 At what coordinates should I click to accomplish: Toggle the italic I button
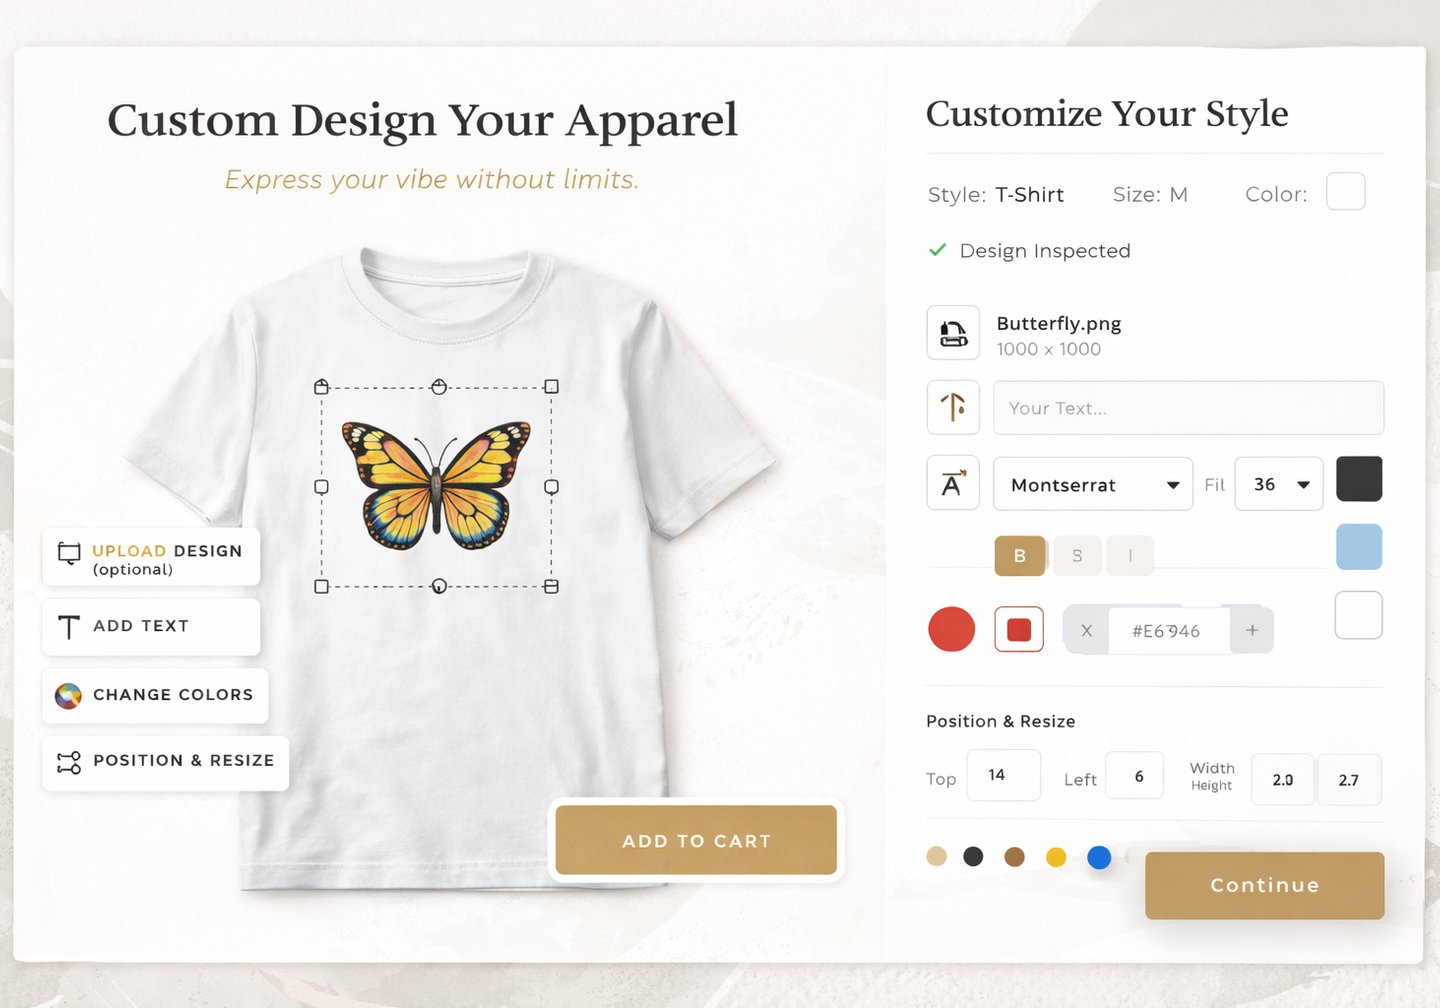pos(1130,556)
